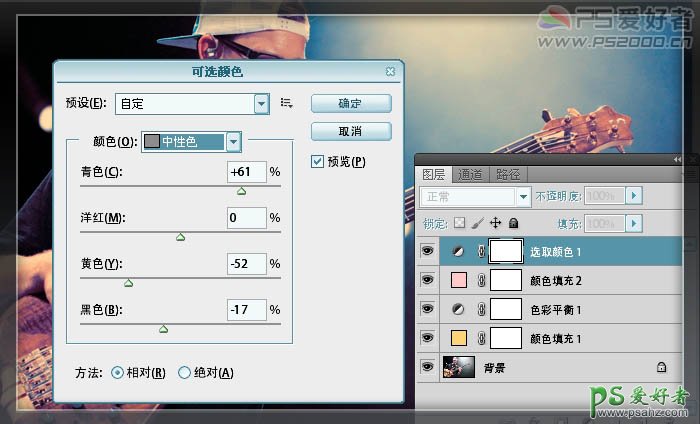Click the 青色 cyan slider handle
Viewport: 700px width, 424px height.
click(x=241, y=190)
